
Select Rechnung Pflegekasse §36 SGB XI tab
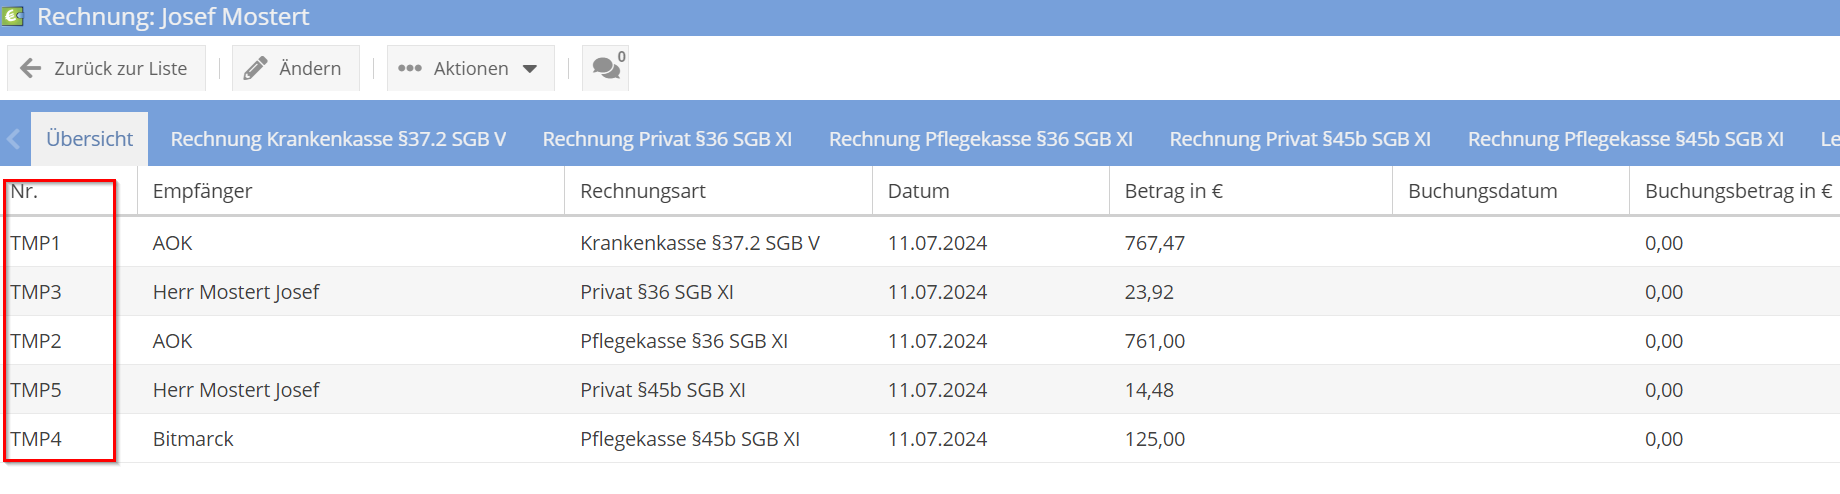(x=980, y=139)
